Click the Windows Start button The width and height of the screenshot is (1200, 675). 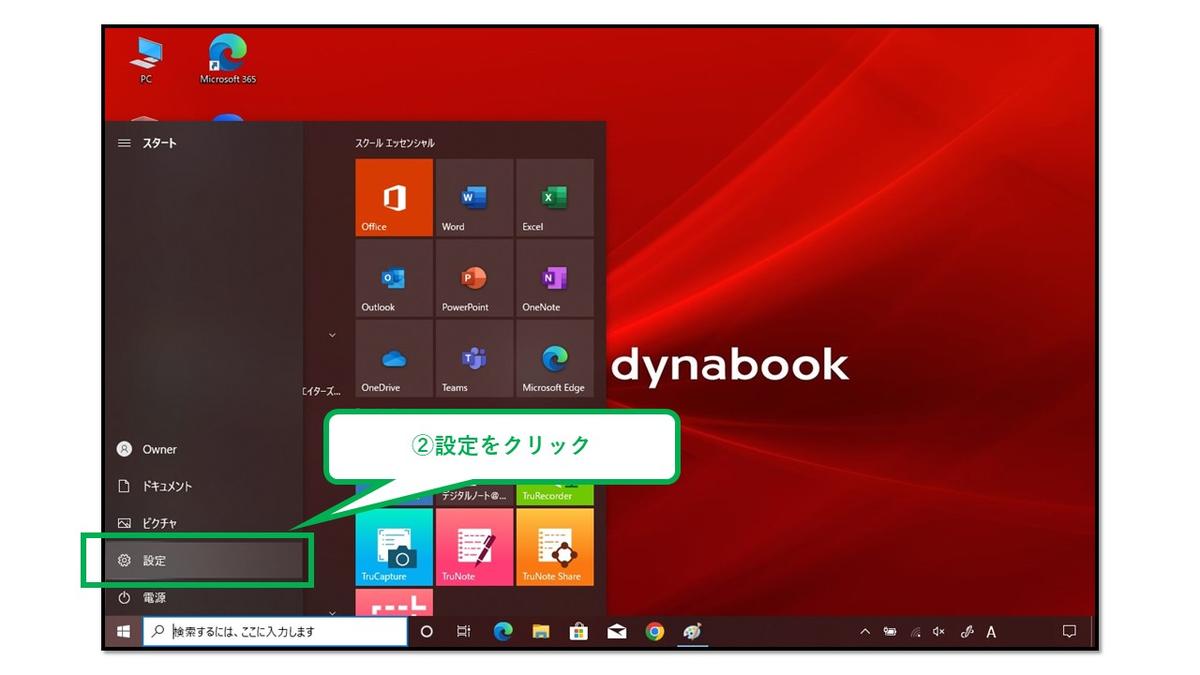click(x=124, y=632)
